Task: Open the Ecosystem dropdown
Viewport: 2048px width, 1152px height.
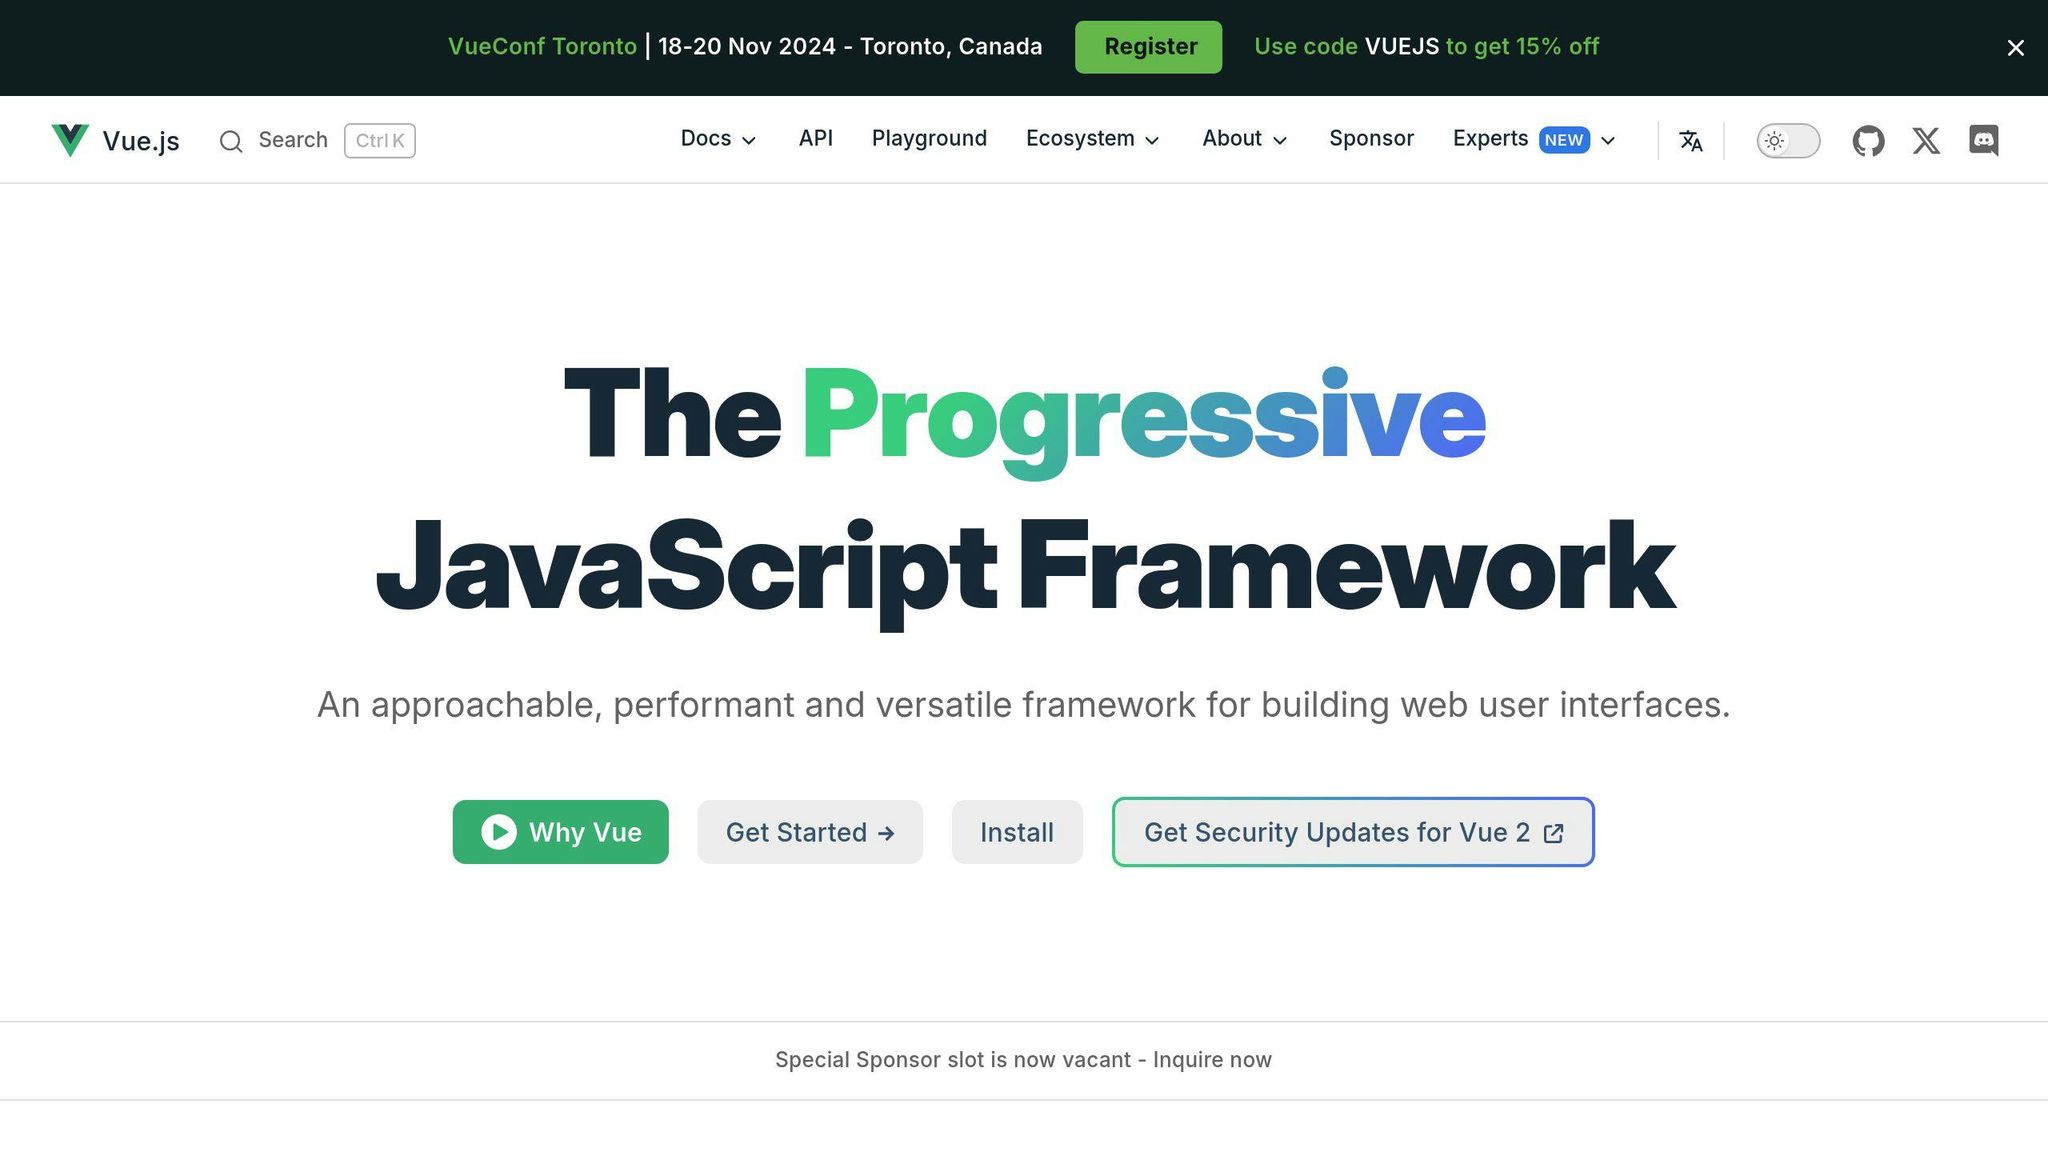Action: point(1091,139)
